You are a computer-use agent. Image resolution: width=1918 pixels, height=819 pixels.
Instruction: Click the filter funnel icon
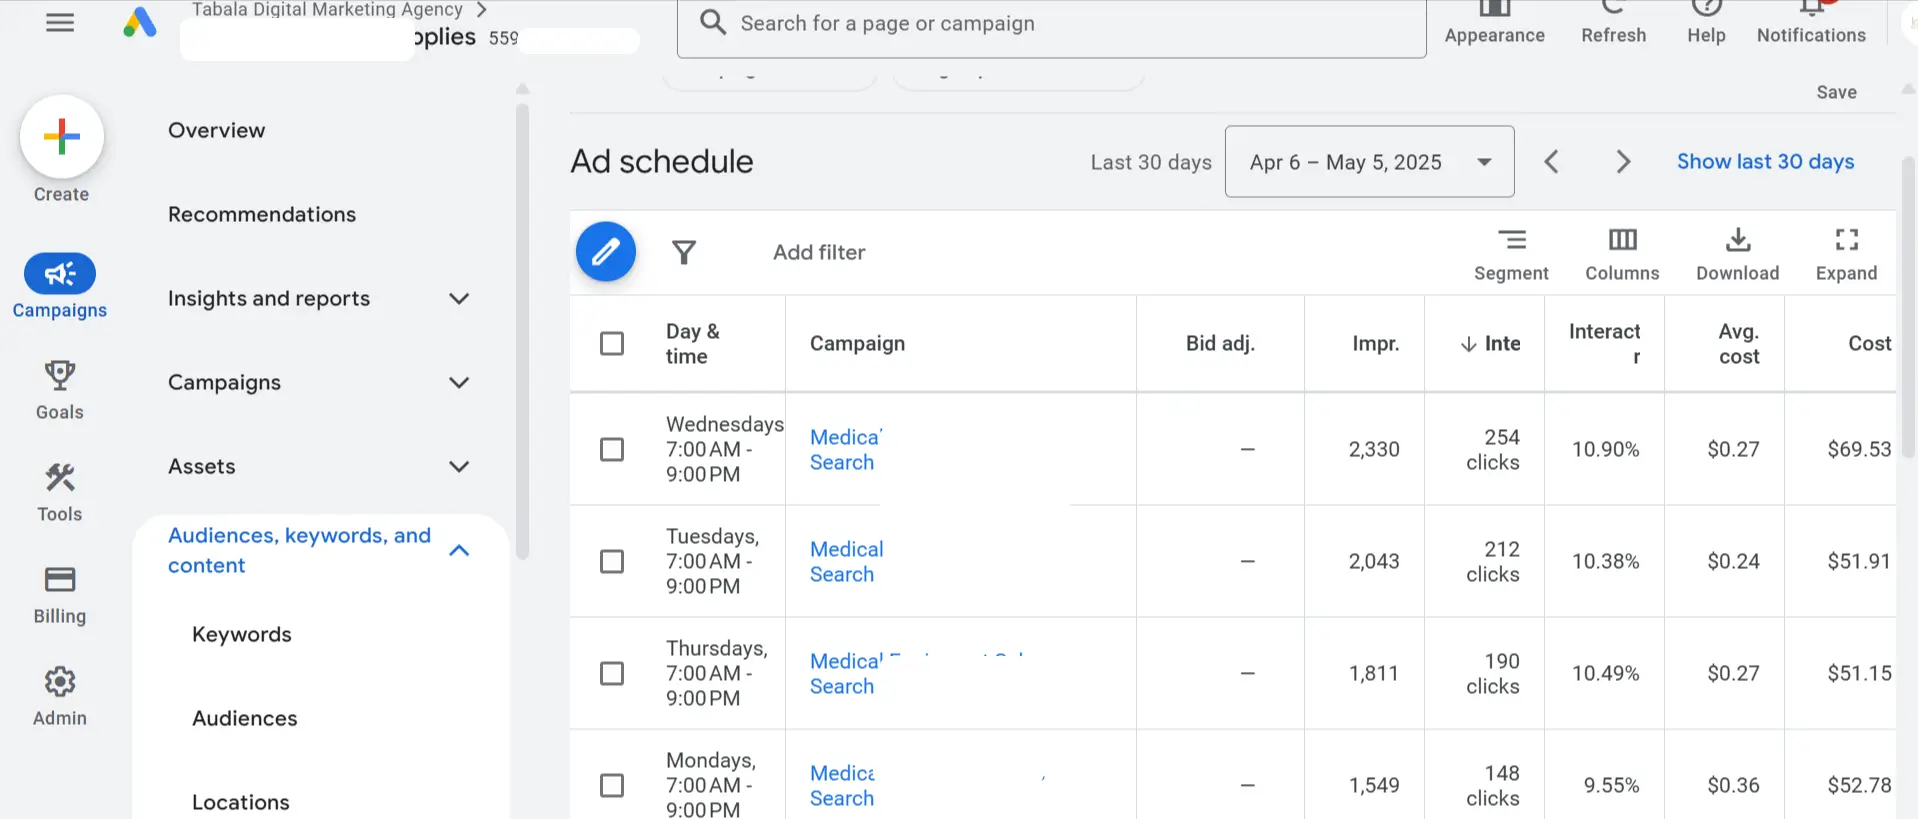click(x=684, y=252)
